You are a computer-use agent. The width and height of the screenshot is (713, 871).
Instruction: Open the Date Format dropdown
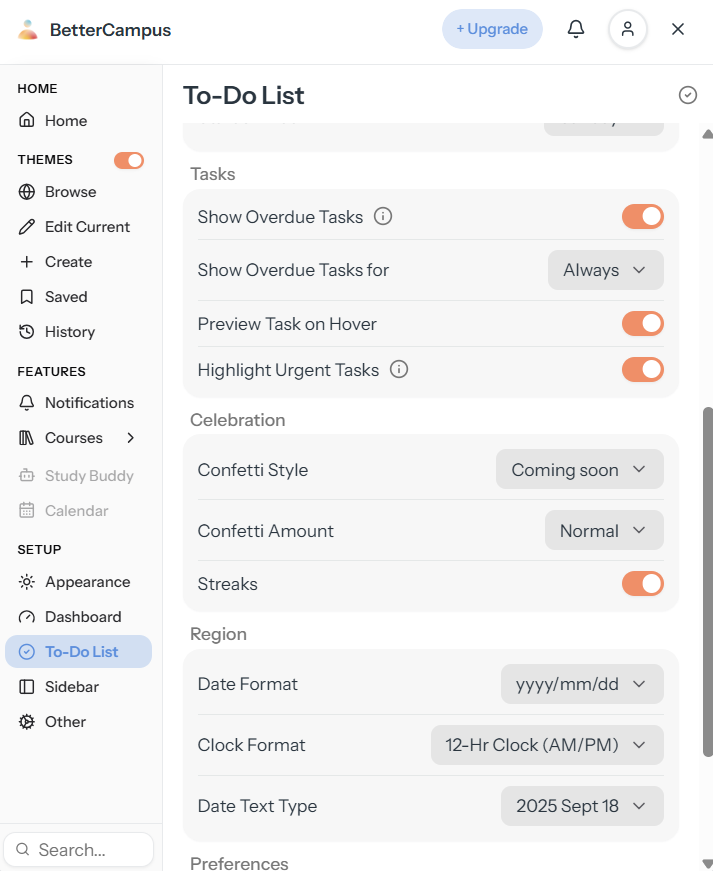click(582, 684)
